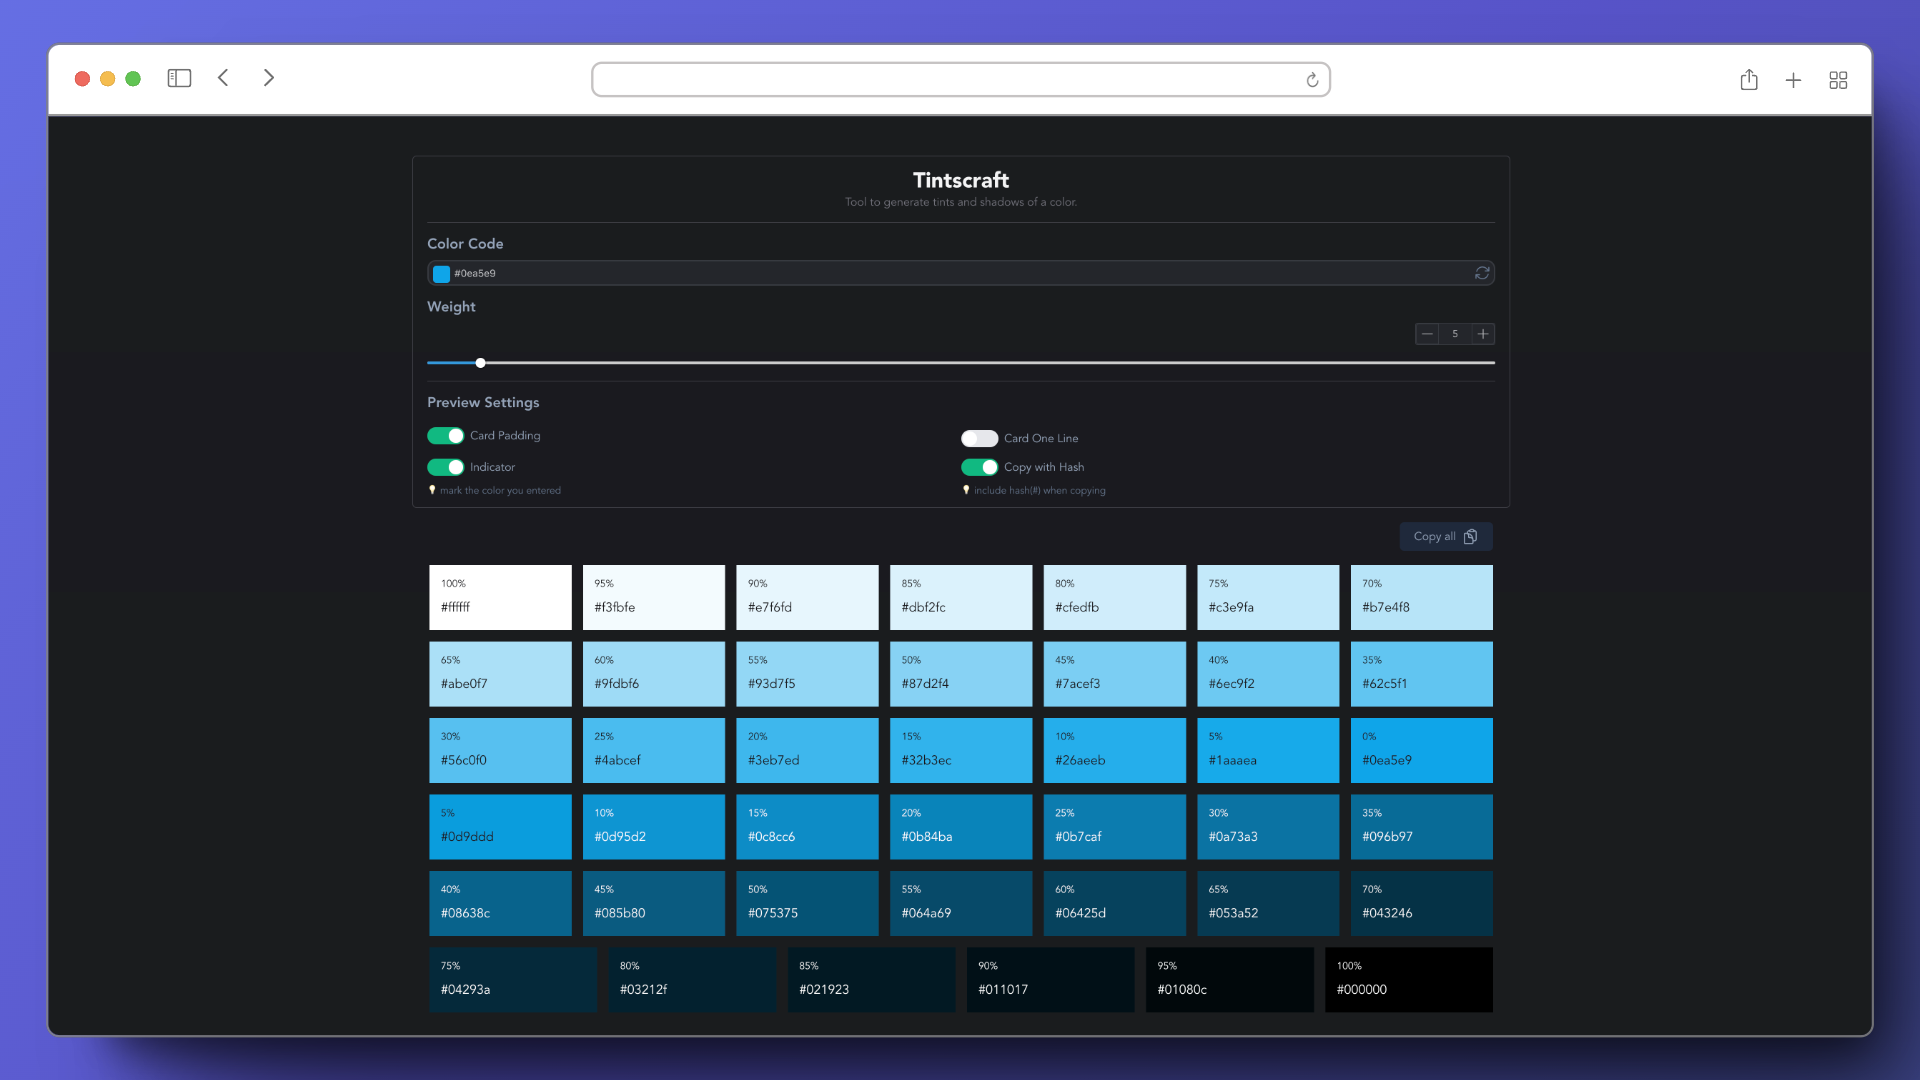This screenshot has height=1080, width=1920.
Task: Click the weight slider handle
Action: [480, 363]
